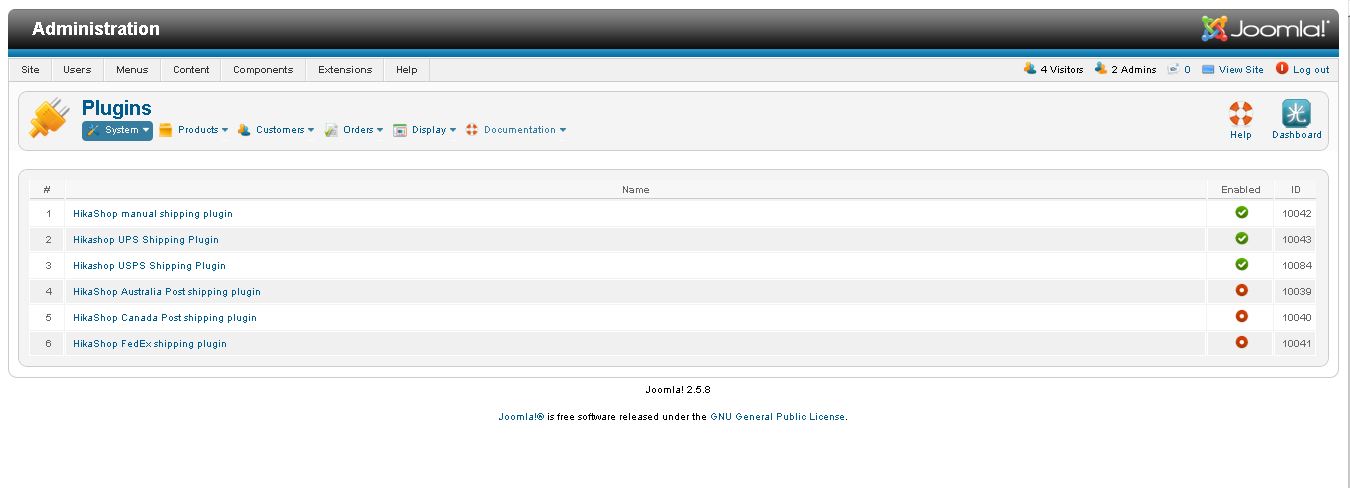Click the messages envelope icon
Viewport: 1350px width, 488px height.
1173,69
